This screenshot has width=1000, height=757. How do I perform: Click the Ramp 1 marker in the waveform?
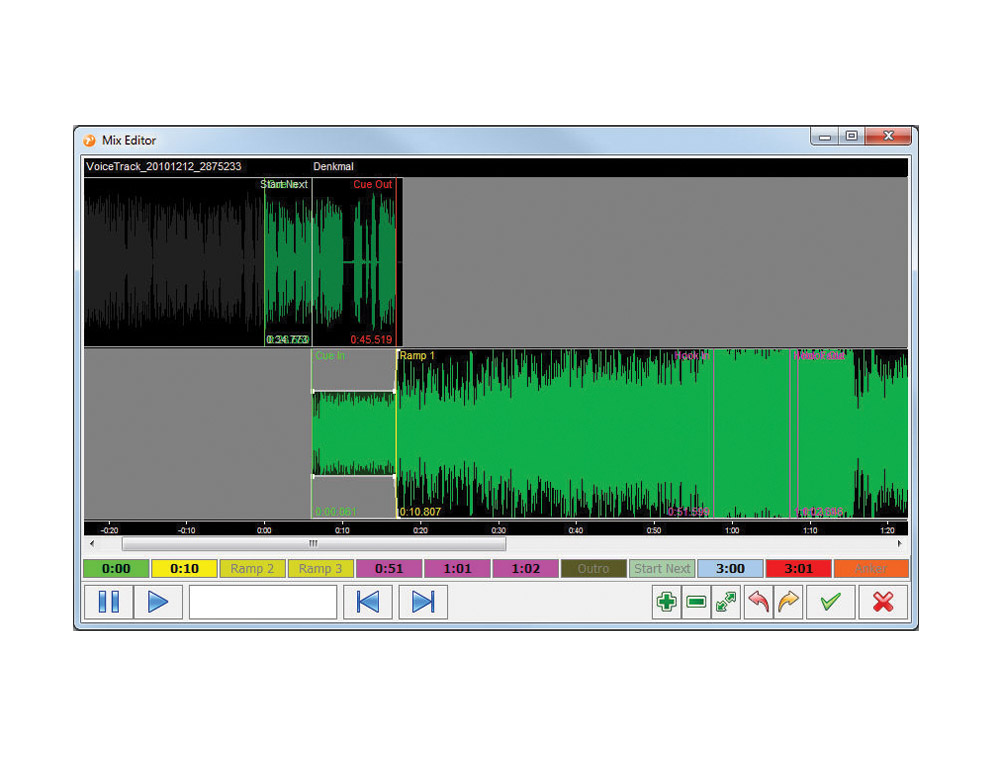pyautogui.click(x=416, y=356)
